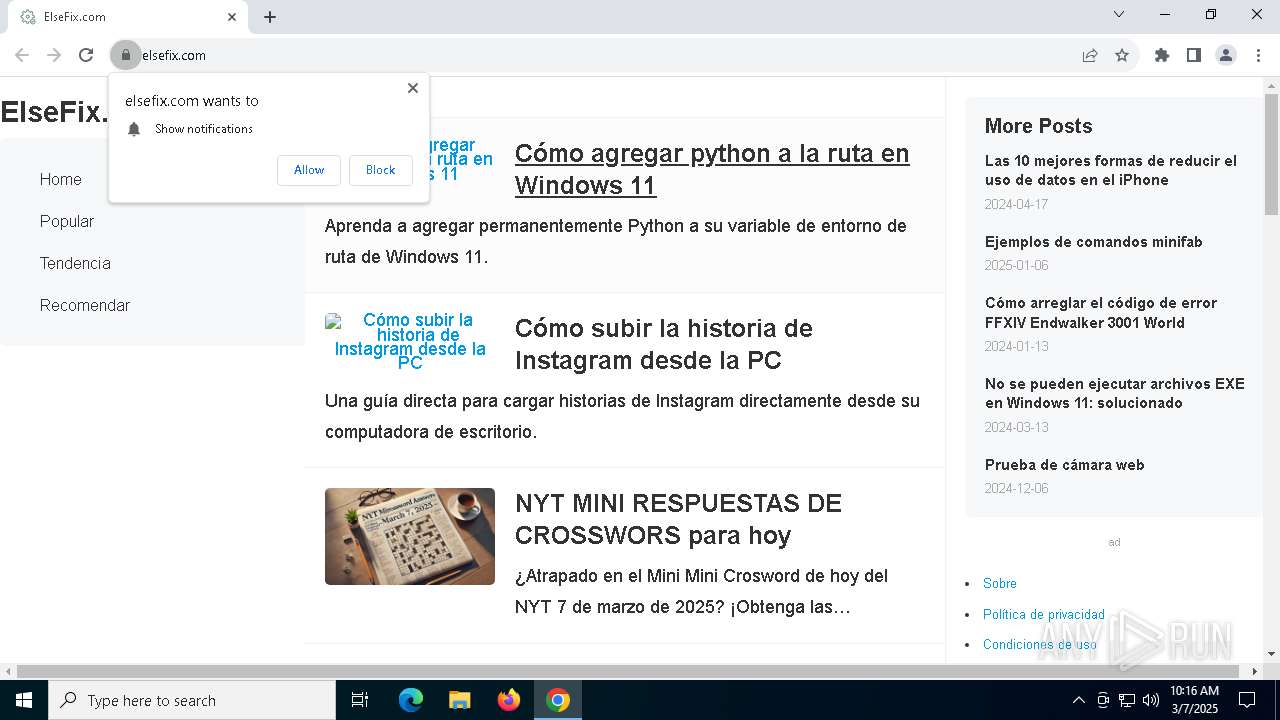
Task: Expand the tab search chevron
Action: click(x=1119, y=15)
